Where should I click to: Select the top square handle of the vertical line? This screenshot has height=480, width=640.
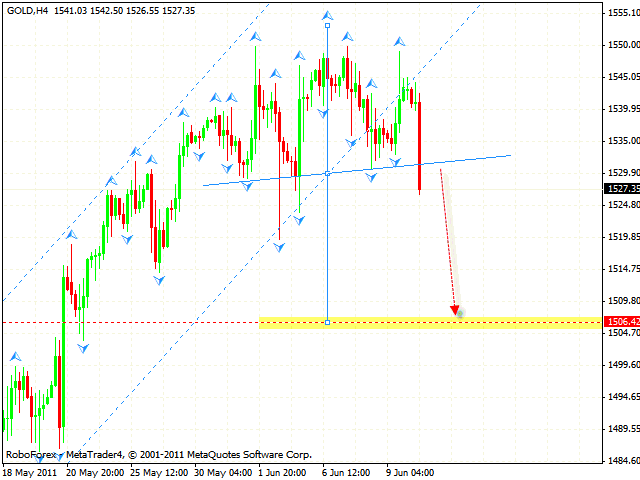(328, 25)
